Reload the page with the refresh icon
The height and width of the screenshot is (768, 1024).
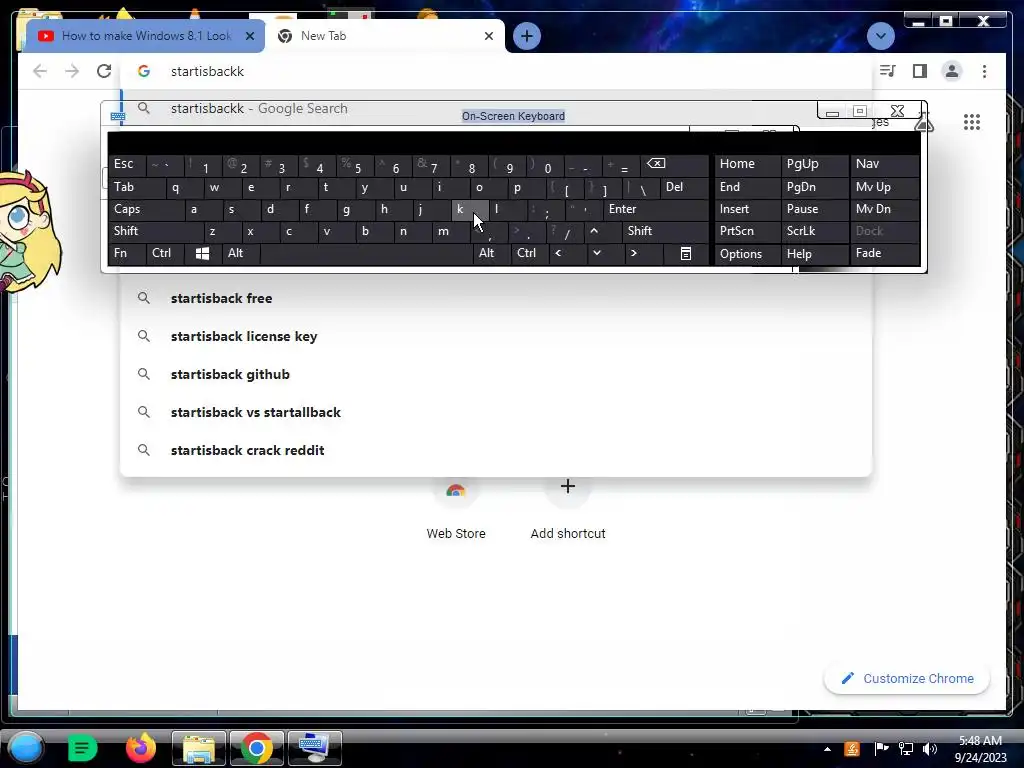pyautogui.click(x=104, y=71)
